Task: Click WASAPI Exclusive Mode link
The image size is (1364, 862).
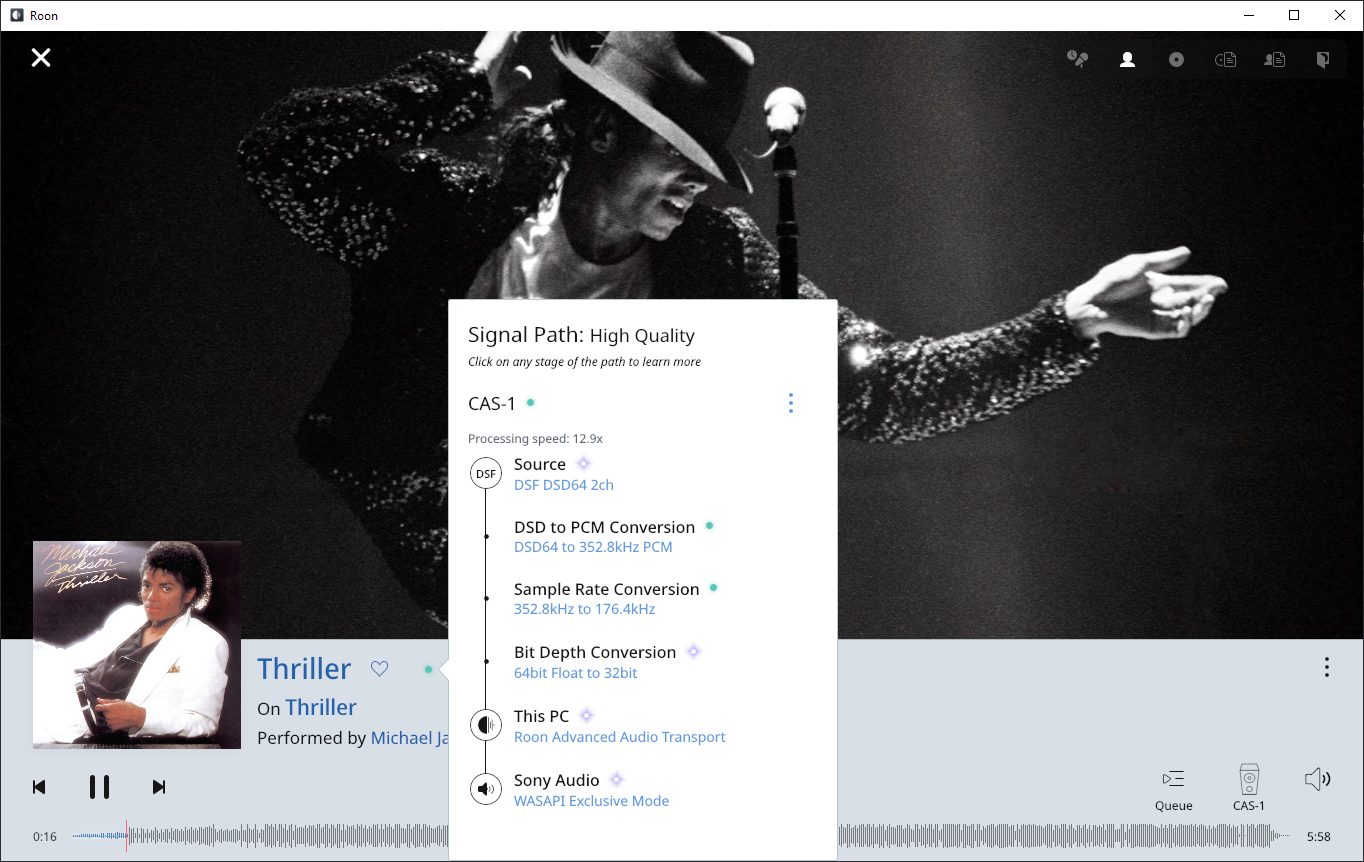Action: pyautogui.click(x=592, y=801)
